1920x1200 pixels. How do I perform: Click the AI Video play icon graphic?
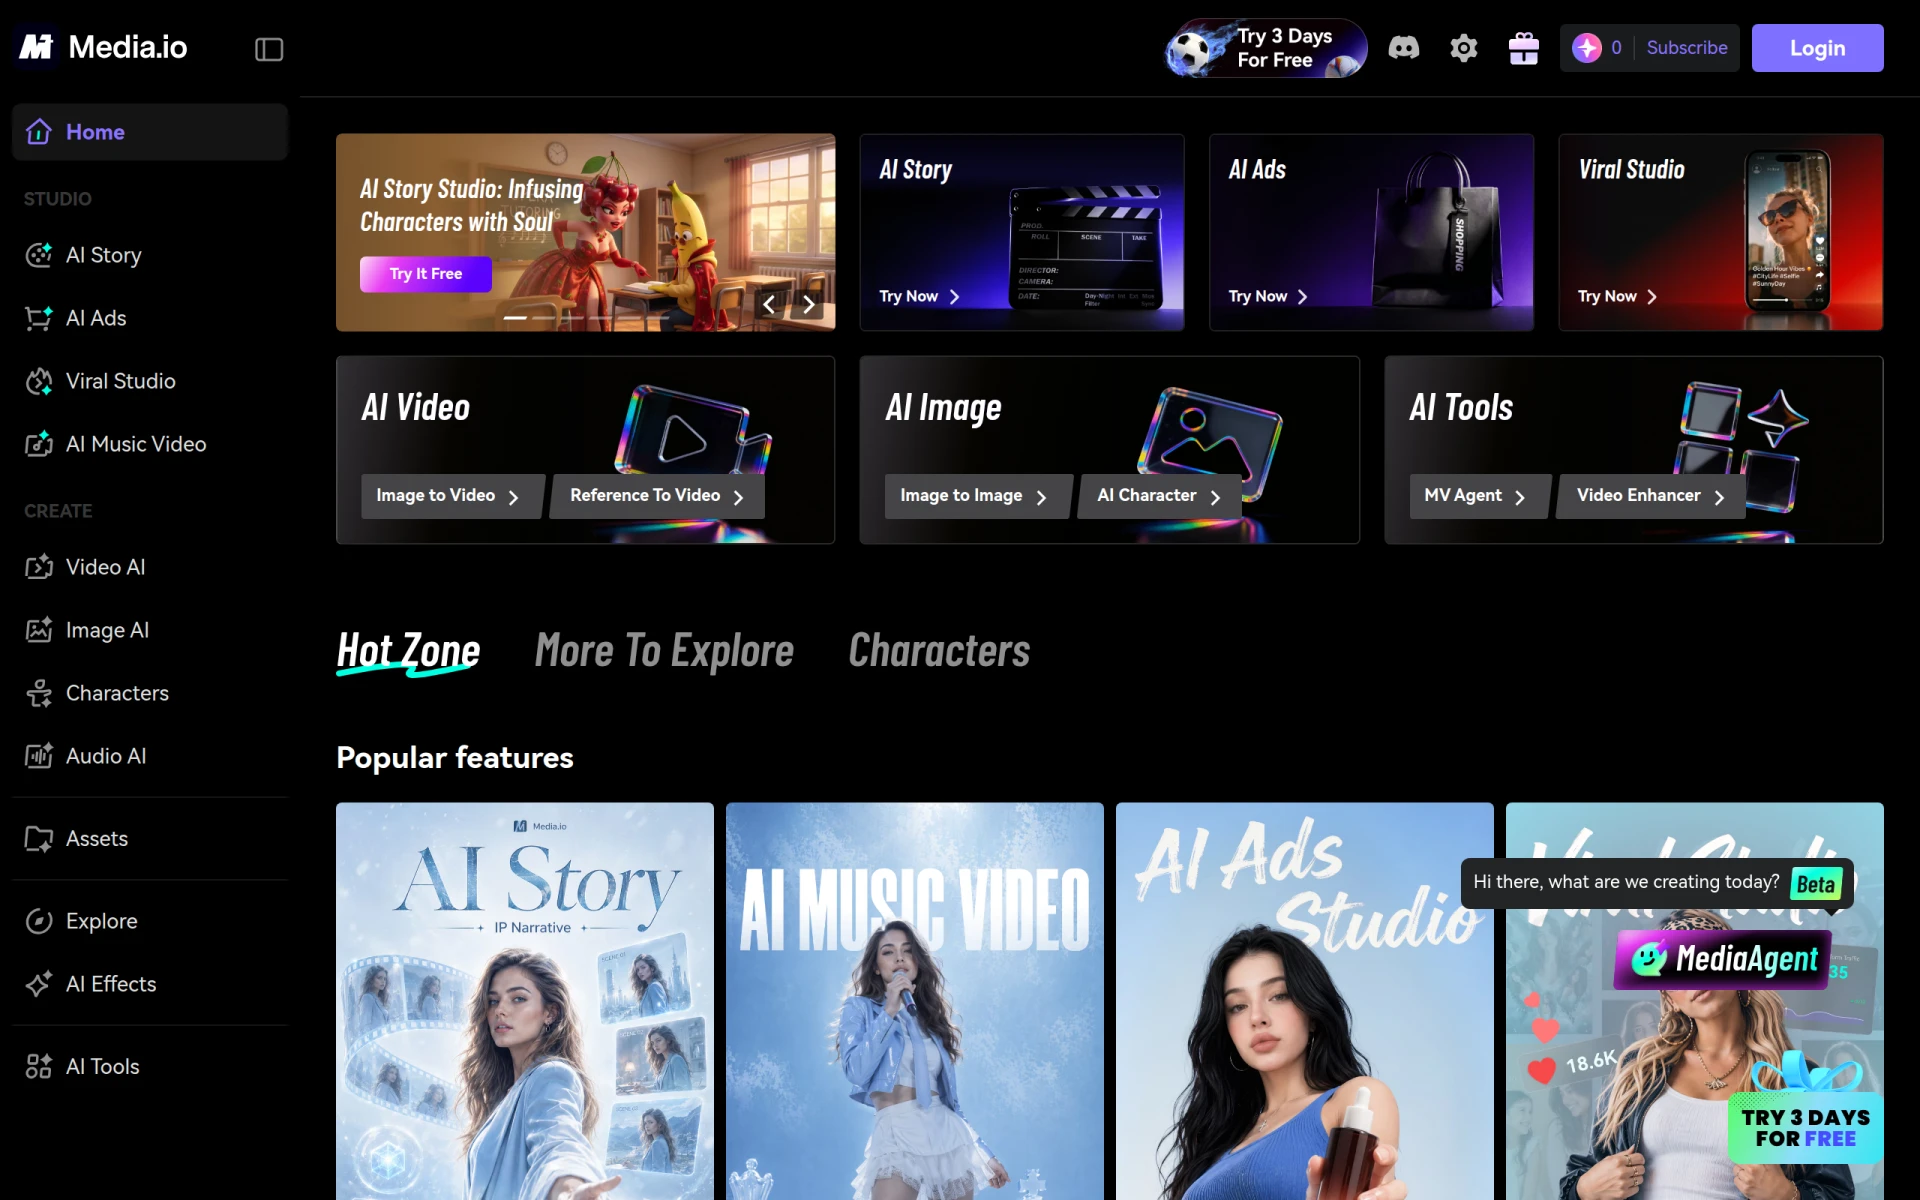(692, 431)
